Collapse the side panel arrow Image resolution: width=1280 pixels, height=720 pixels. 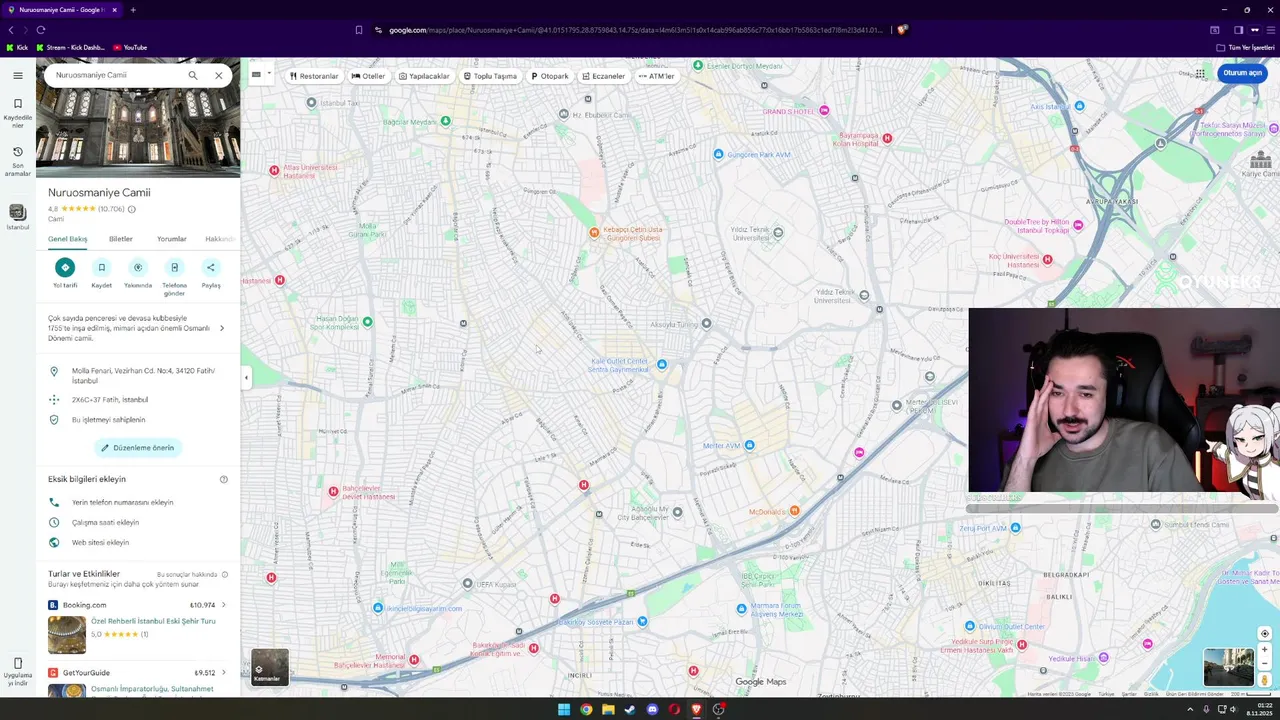point(246,377)
